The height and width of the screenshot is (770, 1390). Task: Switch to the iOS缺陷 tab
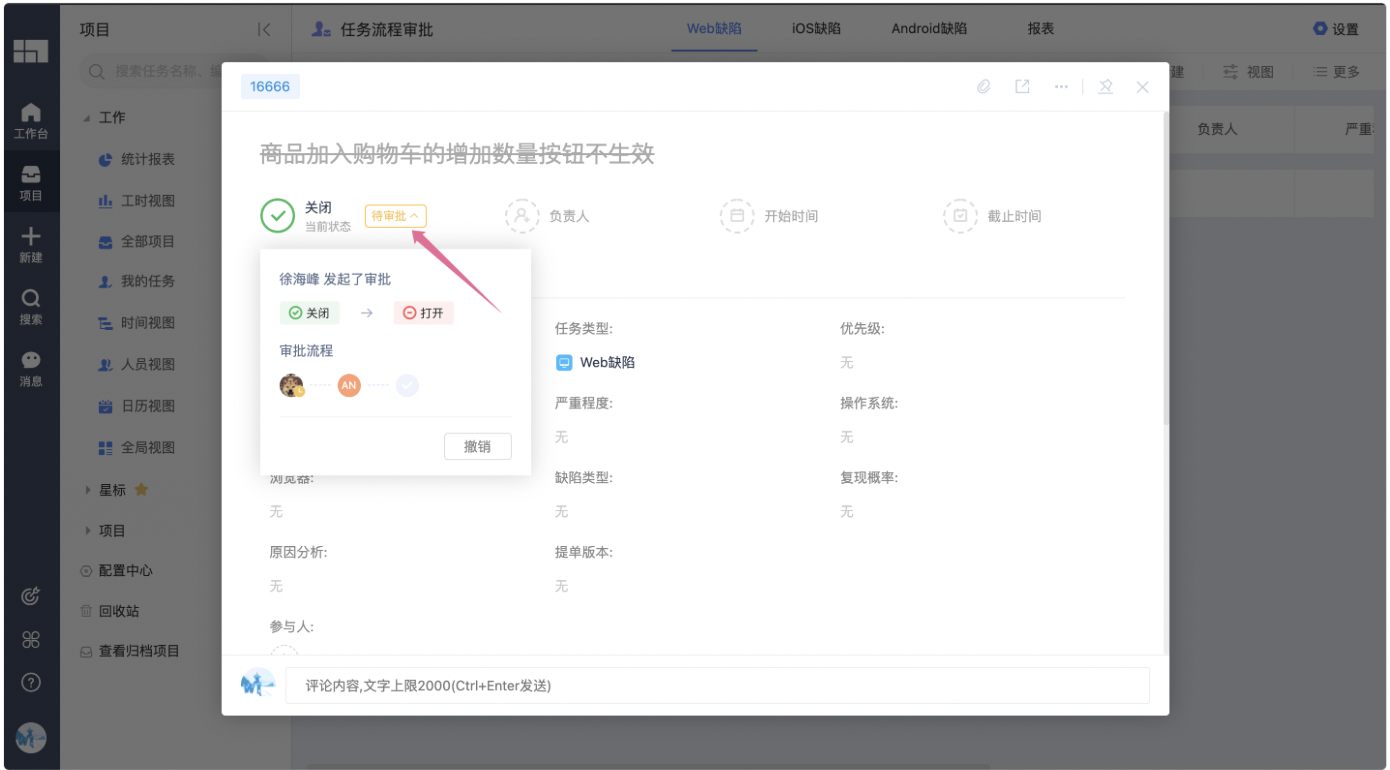tap(816, 29)
